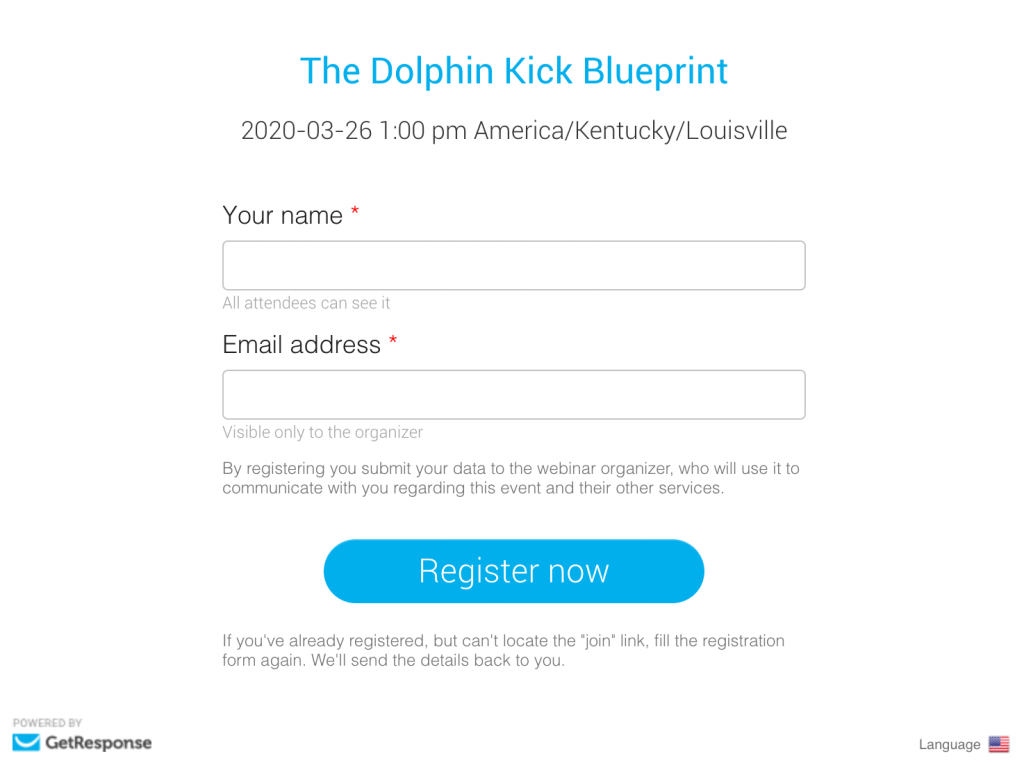The height and width of the screenshot is (763, 1024).
Task: Click the quoted "join" word in the note
Action: coord(596,640)
